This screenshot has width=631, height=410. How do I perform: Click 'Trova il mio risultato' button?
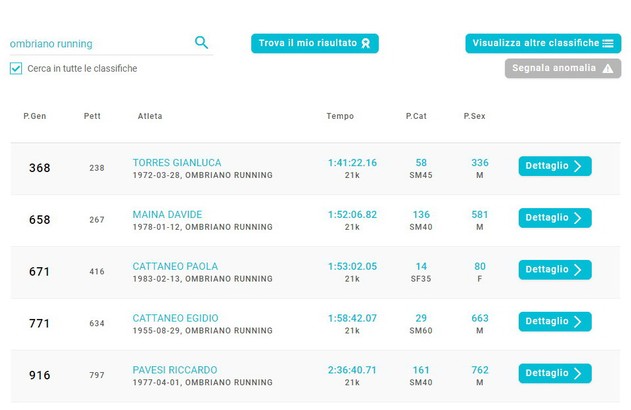[x=315, y=43]
